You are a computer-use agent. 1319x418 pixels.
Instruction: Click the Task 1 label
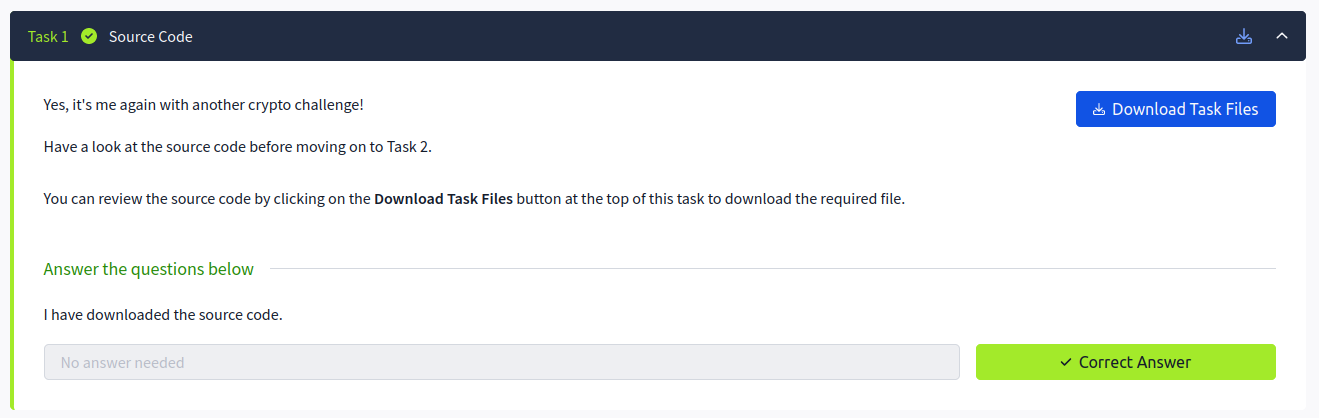[x=48, y=36]
